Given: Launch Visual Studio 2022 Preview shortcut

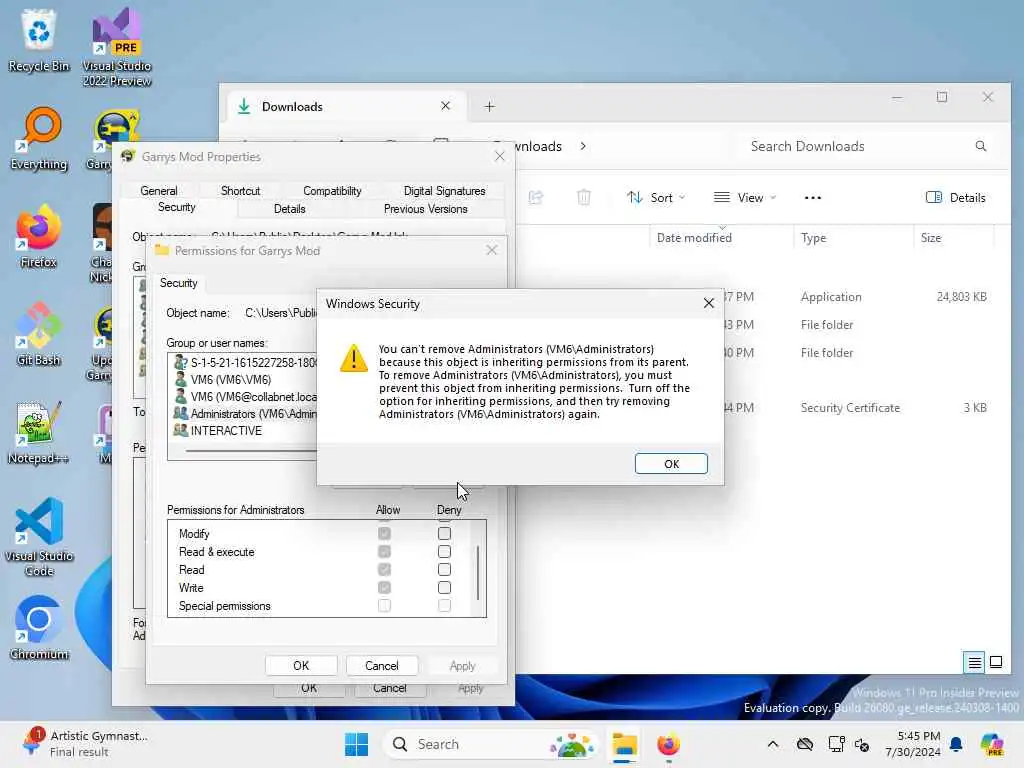Looking at the screenshot, I should [x=117, y=46].
